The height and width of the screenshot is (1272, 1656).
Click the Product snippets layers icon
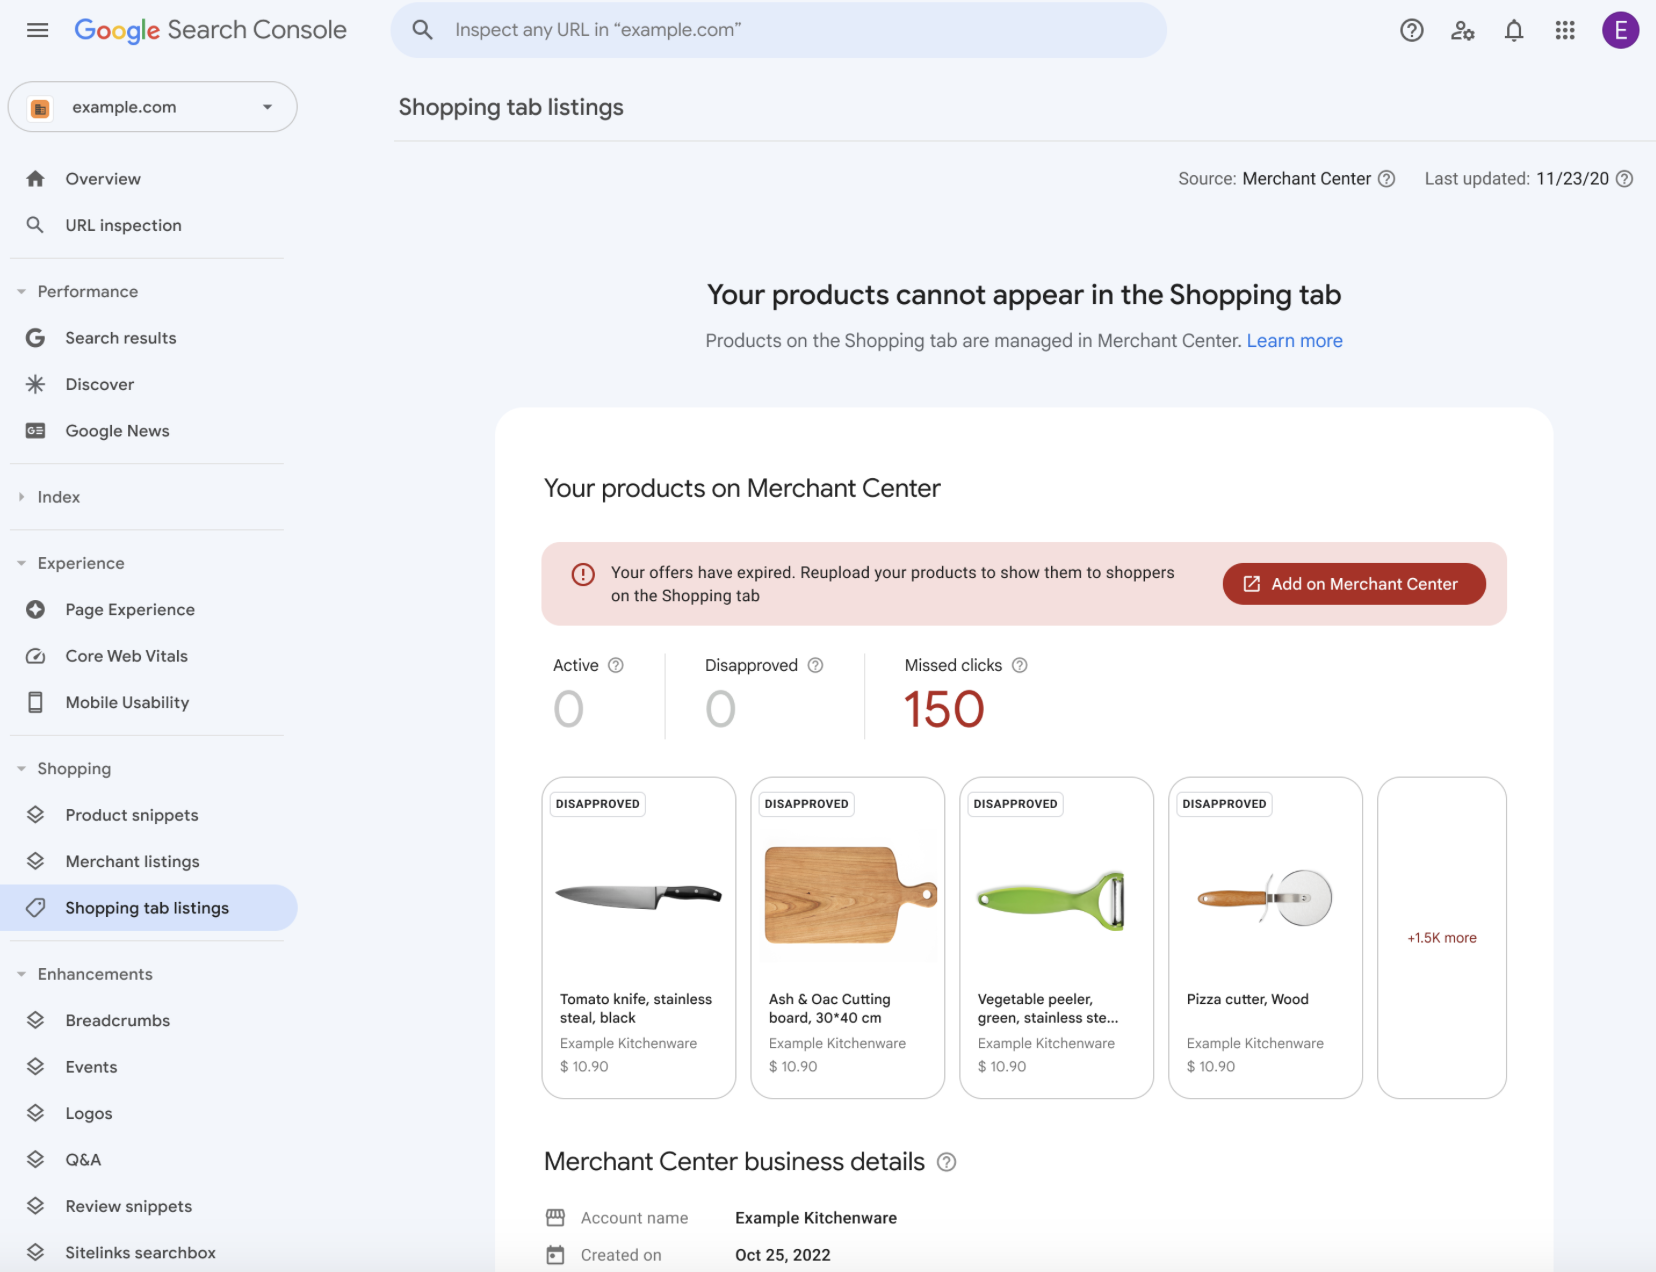(x=36, y=815)
